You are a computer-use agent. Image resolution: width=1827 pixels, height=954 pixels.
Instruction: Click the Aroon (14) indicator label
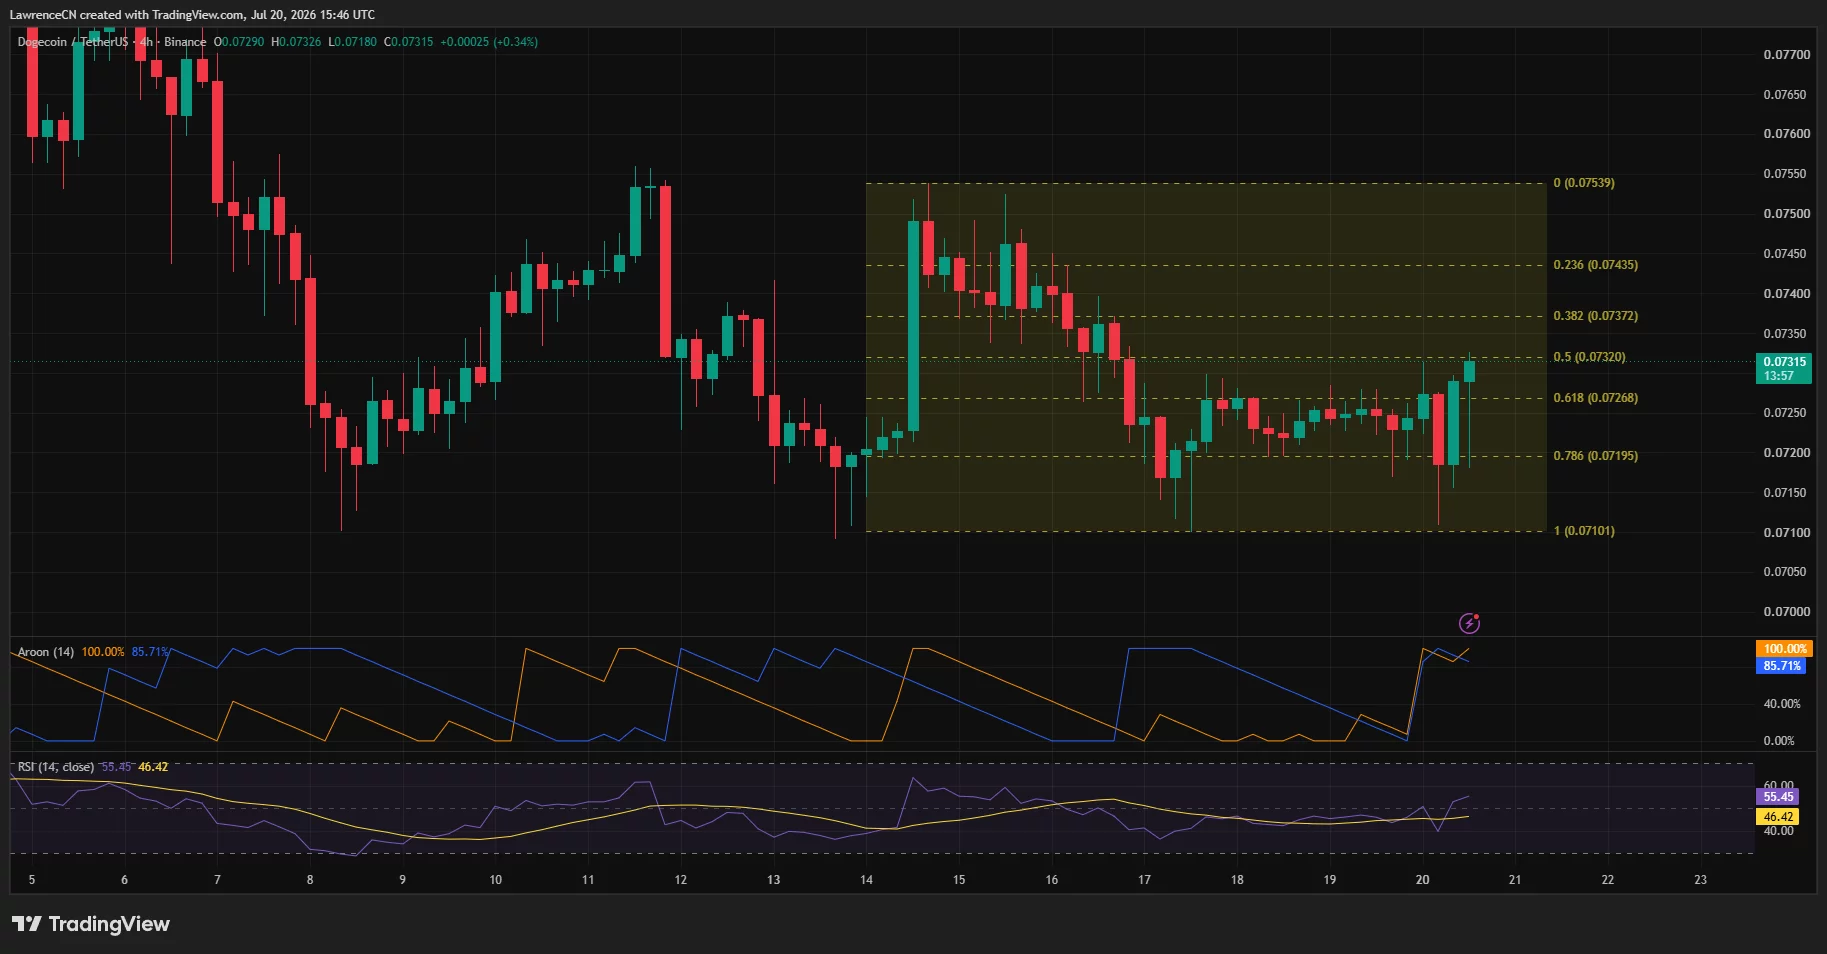click(x=46, y=652)
